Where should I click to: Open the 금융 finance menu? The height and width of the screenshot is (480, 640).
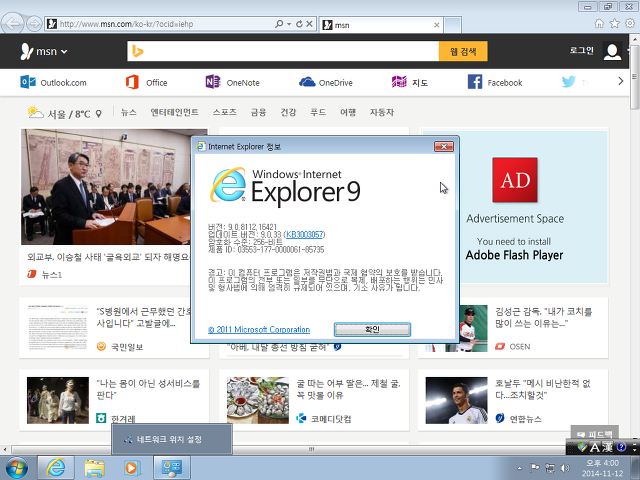258,112
